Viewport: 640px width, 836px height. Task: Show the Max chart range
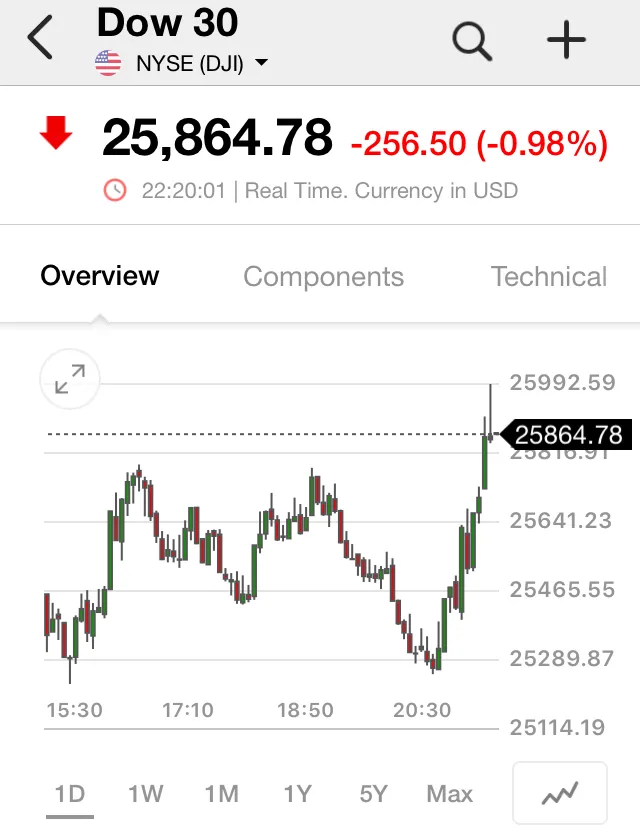tap(450, 794)
